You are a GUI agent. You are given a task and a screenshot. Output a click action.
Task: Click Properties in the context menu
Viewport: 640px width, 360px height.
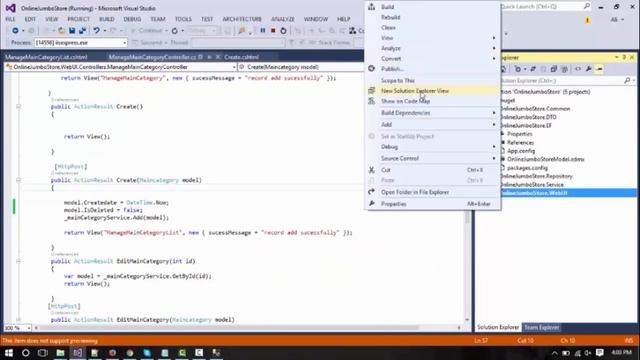point(434,204)
